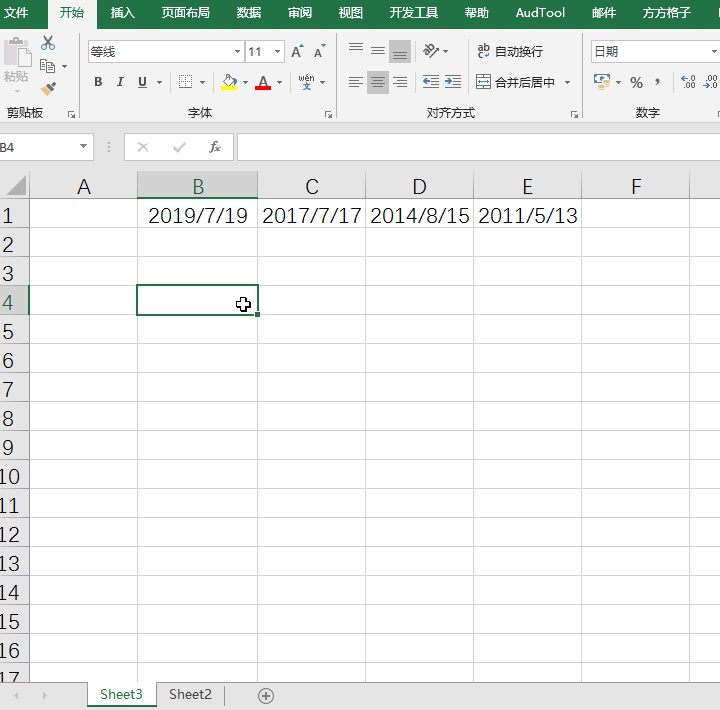720x710 pixels.
Task: Open the 方方格子 tab
Action: 667,13
